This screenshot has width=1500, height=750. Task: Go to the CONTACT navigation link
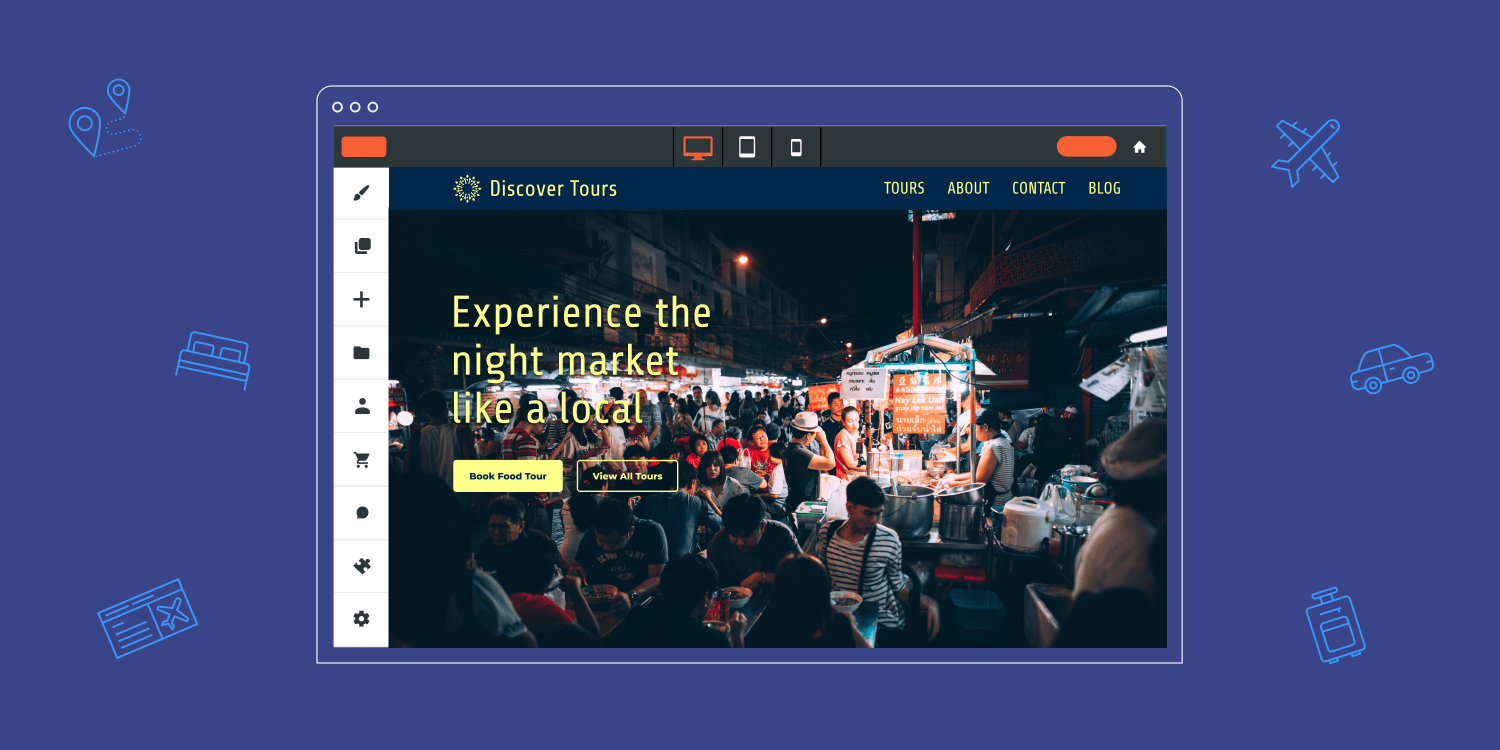pyautogui.click(x=1038, y=188)
